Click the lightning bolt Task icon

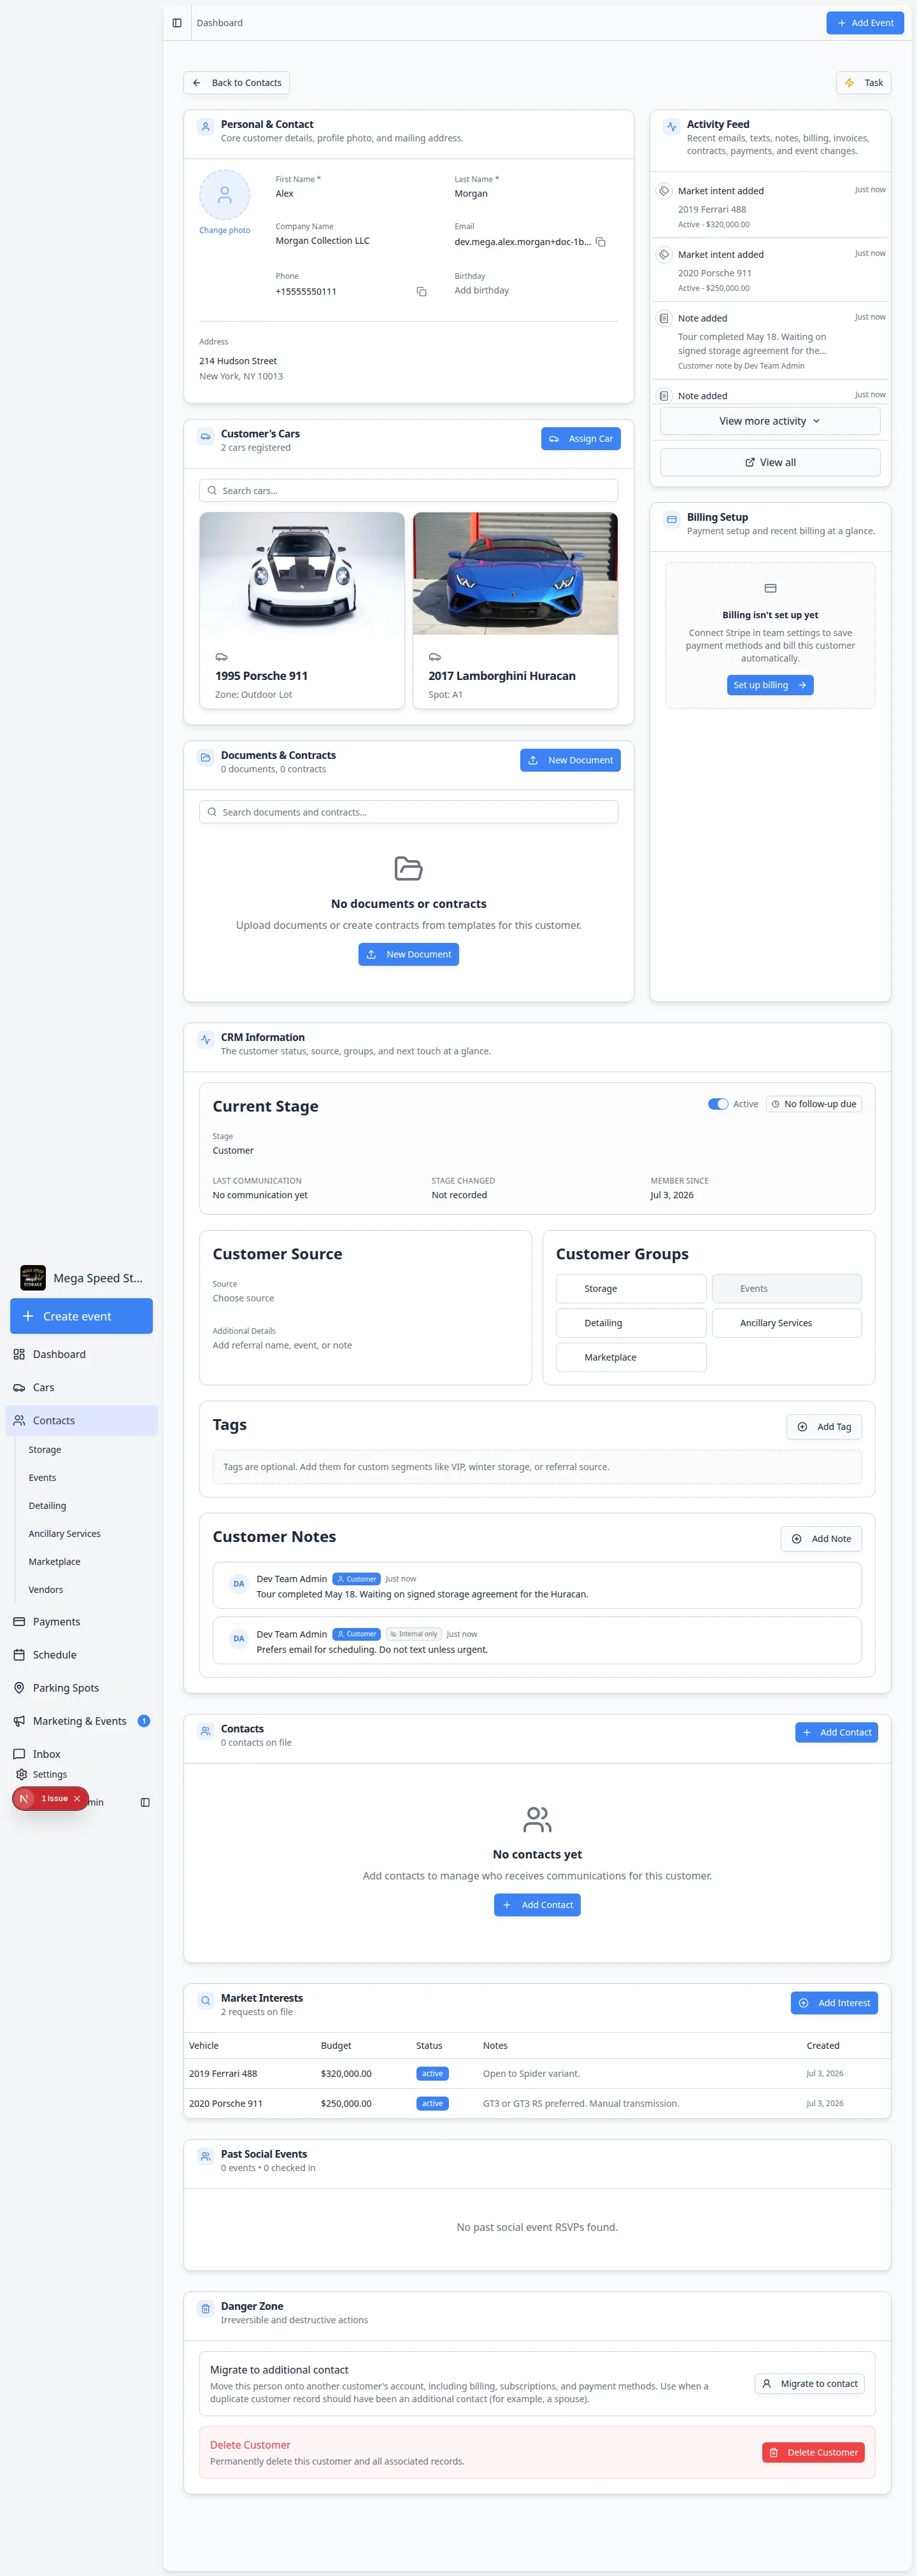click(x=849, y=83)
